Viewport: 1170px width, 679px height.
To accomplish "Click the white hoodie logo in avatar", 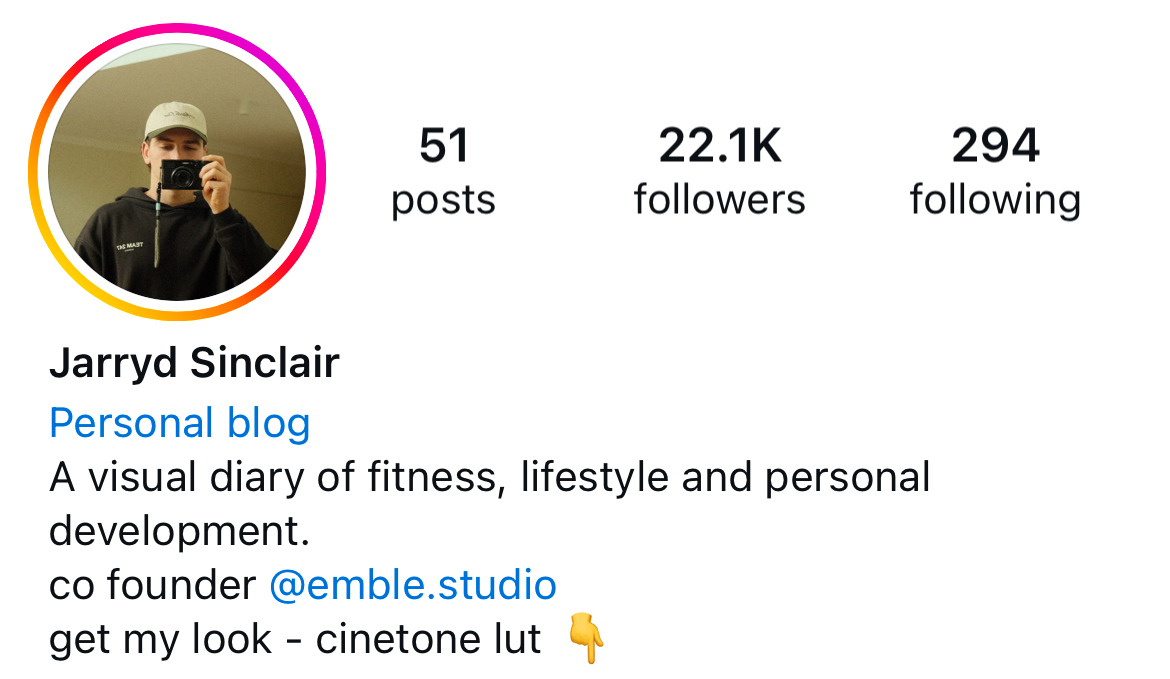I will [128, 245].
